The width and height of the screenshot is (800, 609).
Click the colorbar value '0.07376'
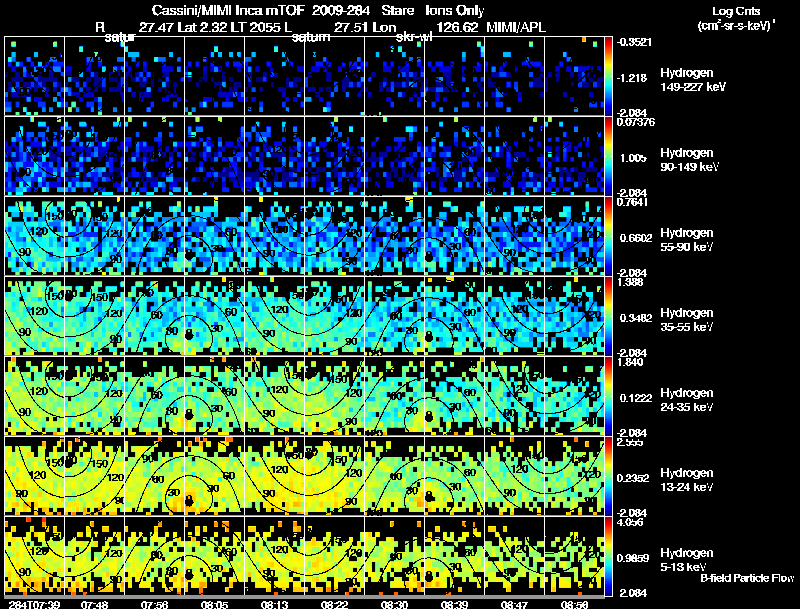point(636,122)
